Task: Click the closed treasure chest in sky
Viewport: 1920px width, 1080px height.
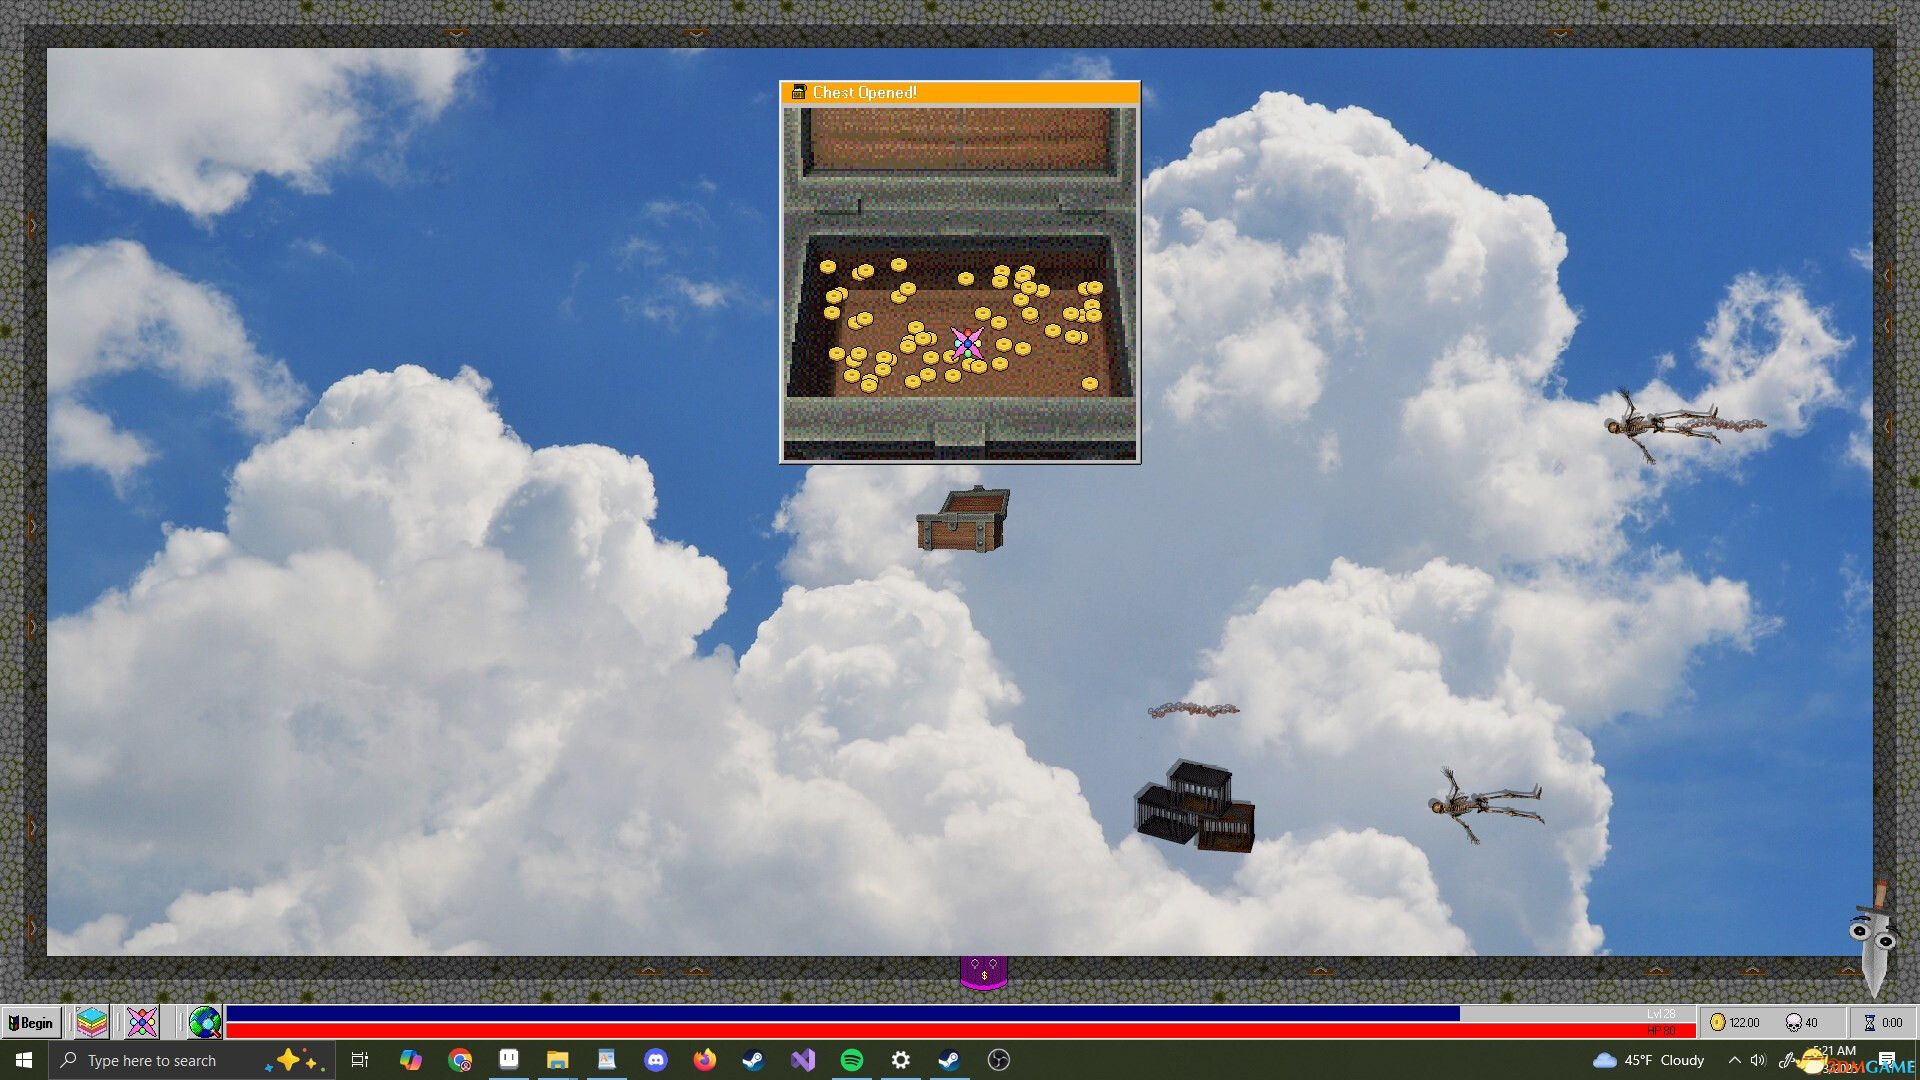Action: tap(962, 520)
